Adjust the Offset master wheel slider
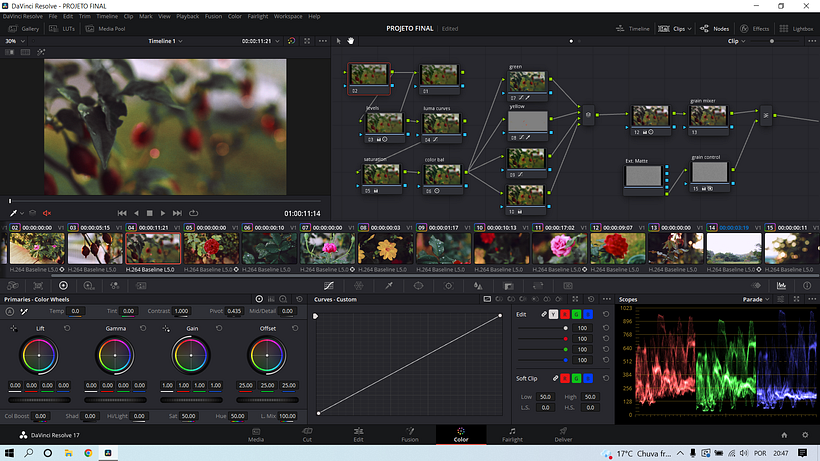Screen dimensions: 820x461 (x=267, y=400)
